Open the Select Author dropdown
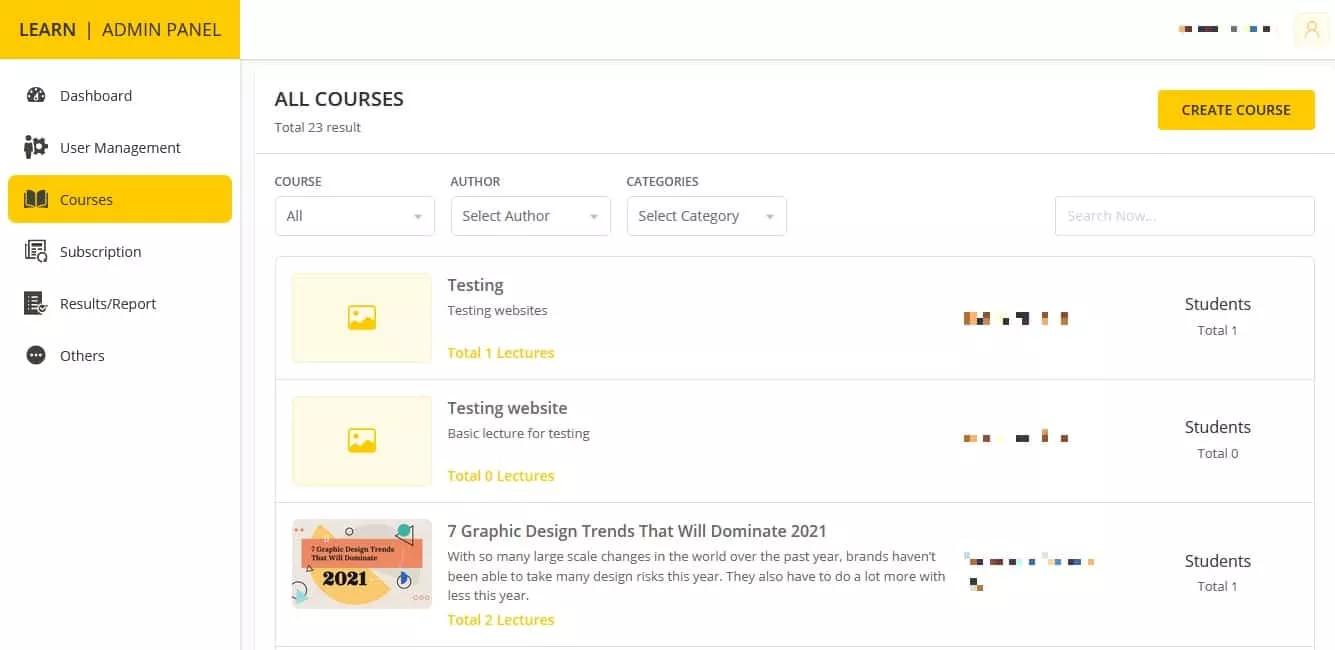Viewport: 1335px width, 650px height. [x=530, y=216]
